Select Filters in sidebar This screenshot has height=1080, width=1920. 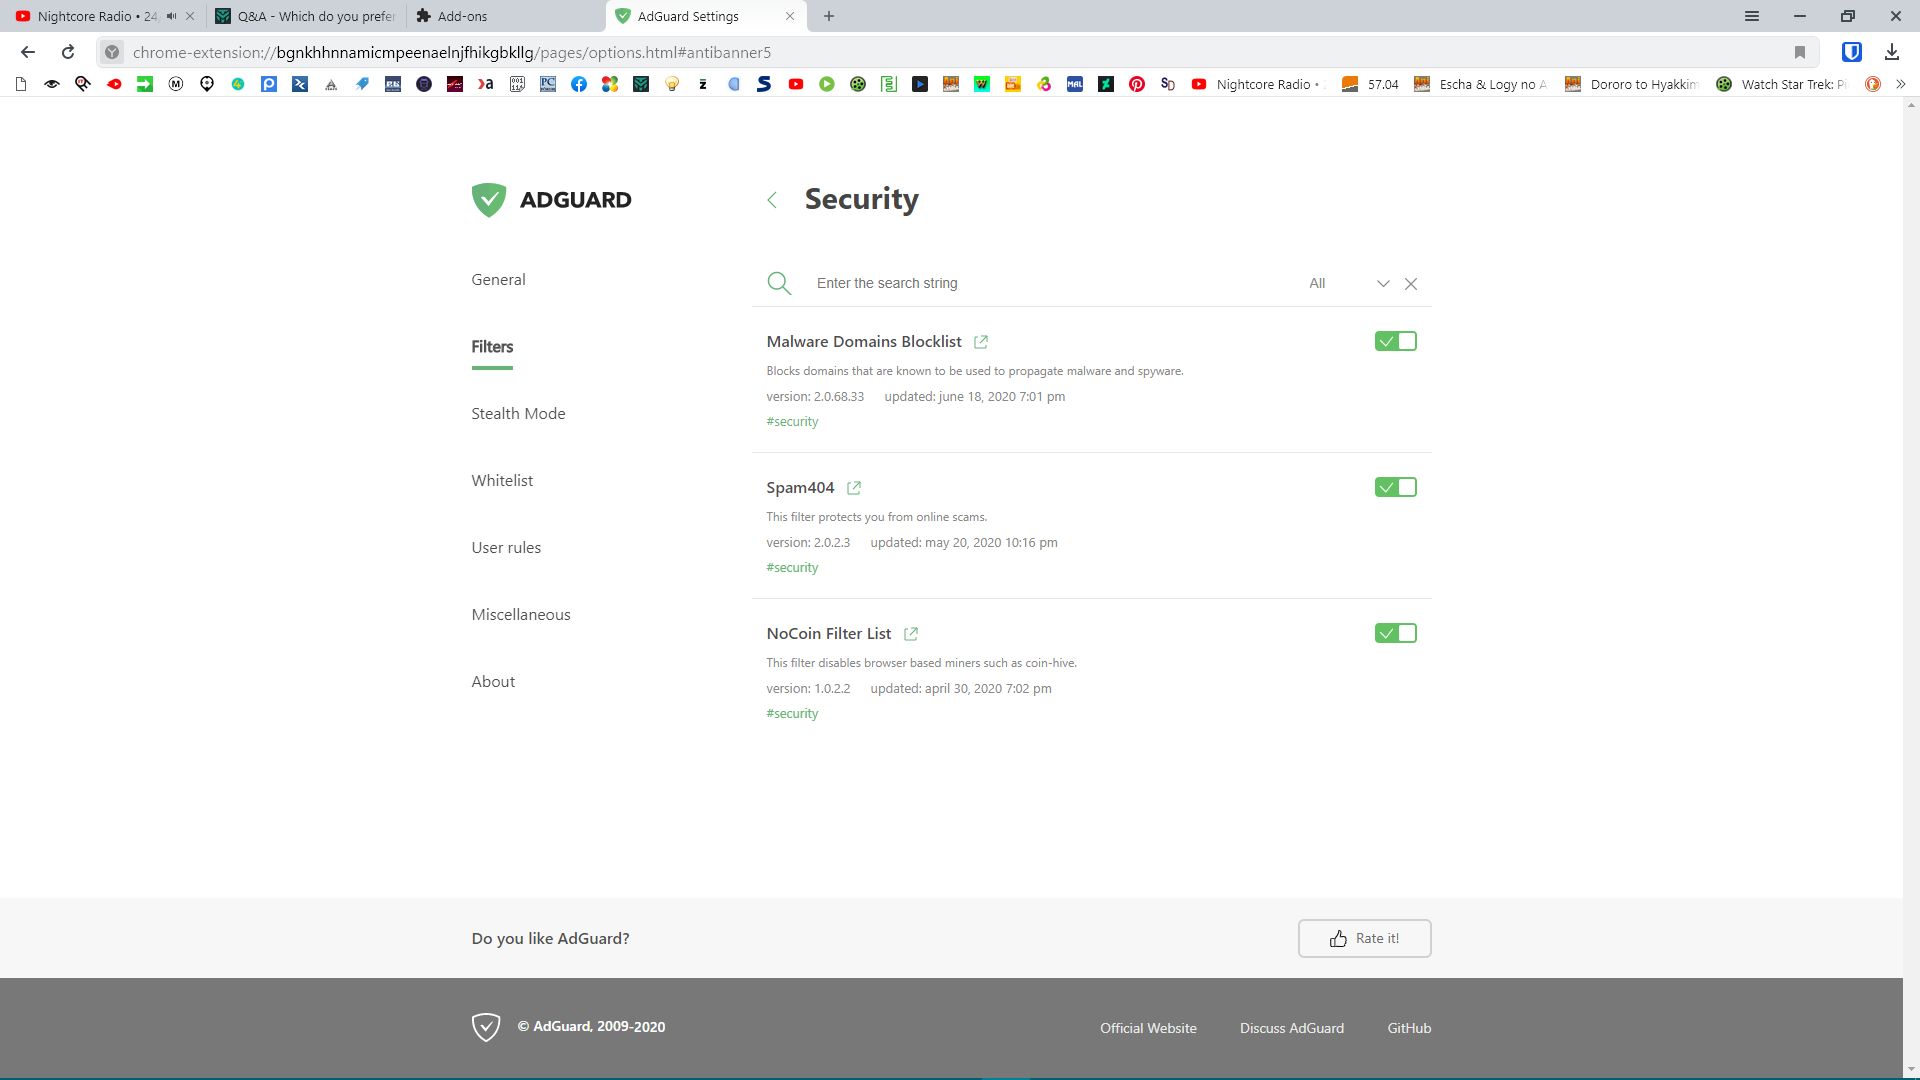click(x=492, y=347)
